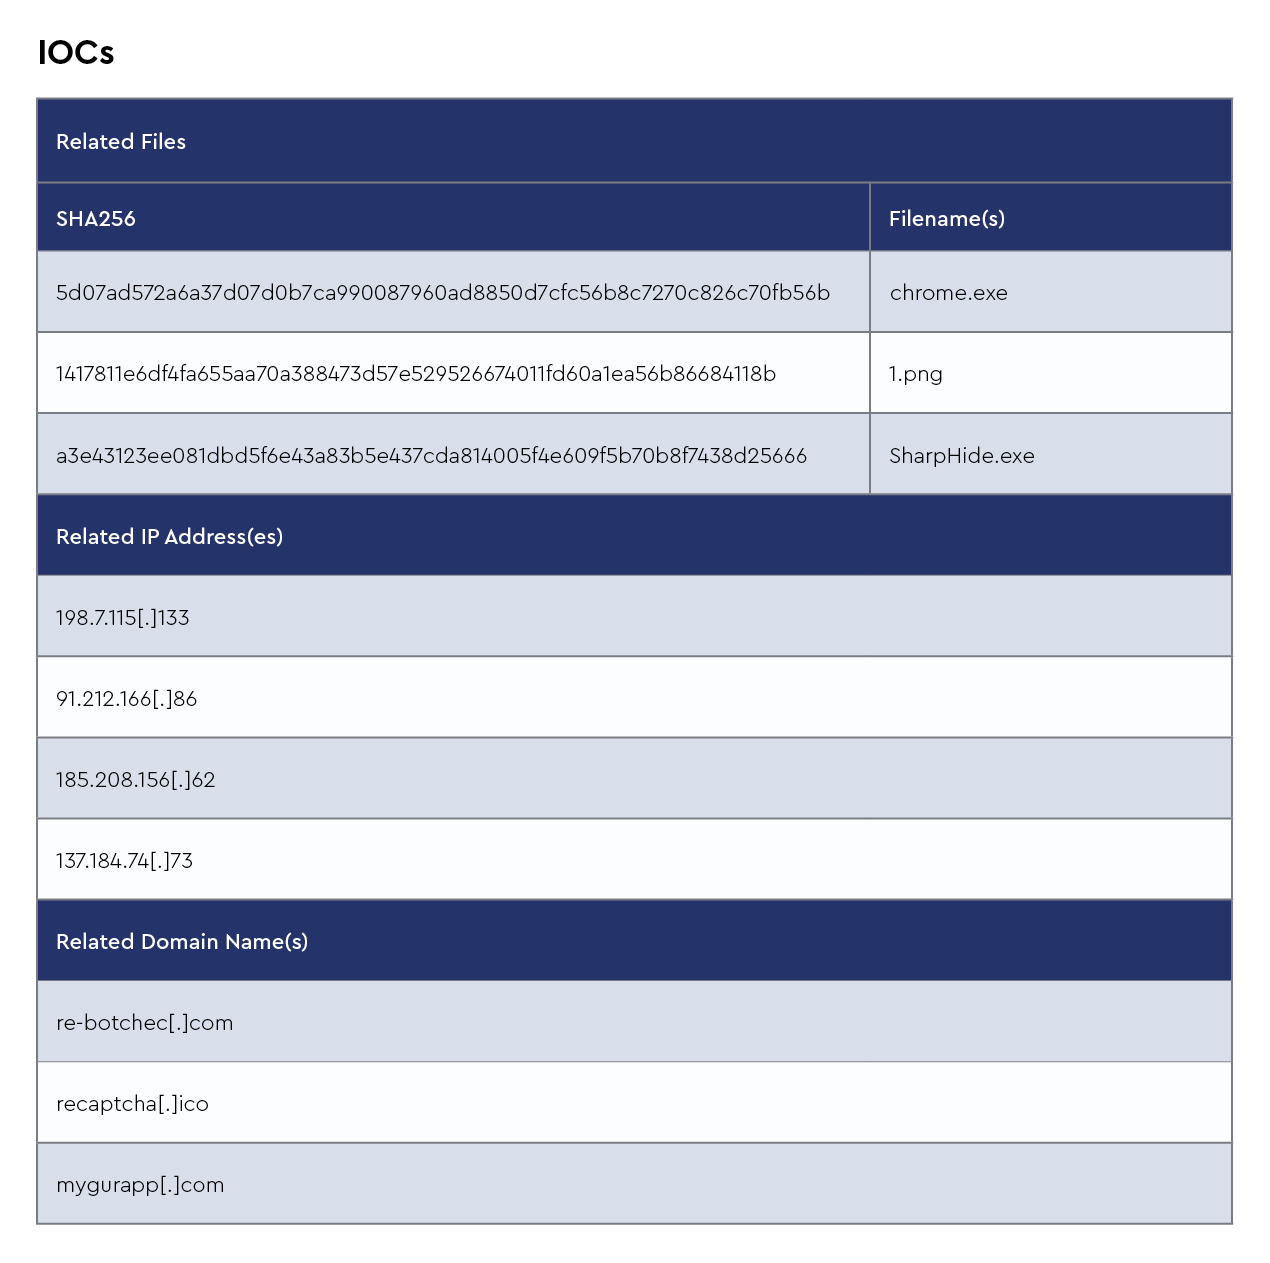Click the SHA256 hash starting with a3e43123
This screenshot has height=1263, width=1270.
point(431,456)
